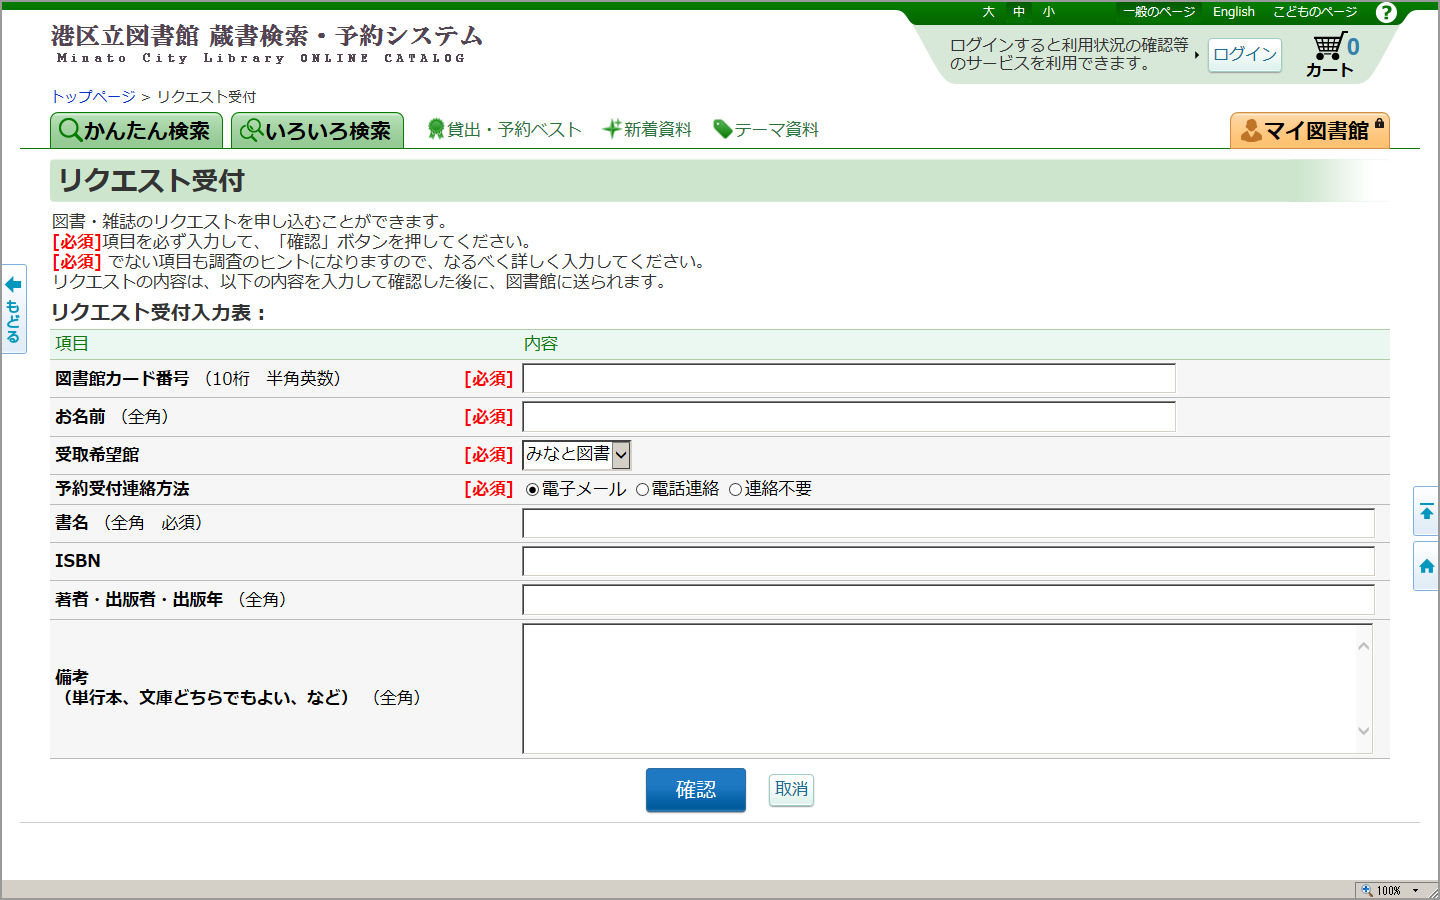This screenshot has width=1440, height=900.
Task: Focus the 図書館カード番号 input field
Action: [x=849, y=379]
